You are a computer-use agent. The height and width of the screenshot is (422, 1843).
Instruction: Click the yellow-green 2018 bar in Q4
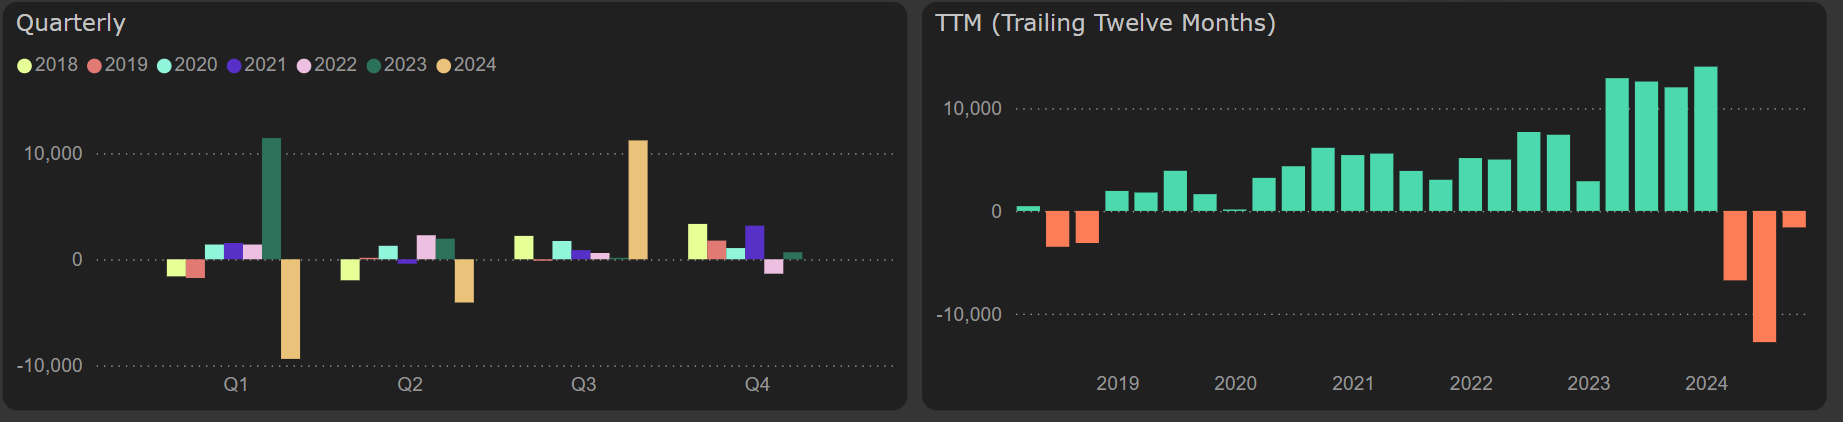point(697,241)
